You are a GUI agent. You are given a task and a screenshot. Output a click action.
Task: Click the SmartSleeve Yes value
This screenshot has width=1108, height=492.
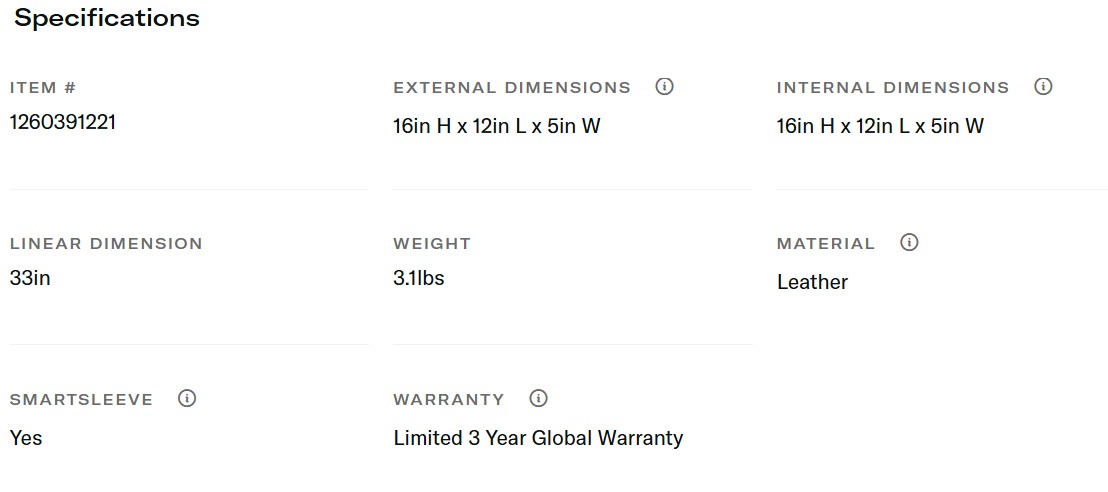(26, 438)
